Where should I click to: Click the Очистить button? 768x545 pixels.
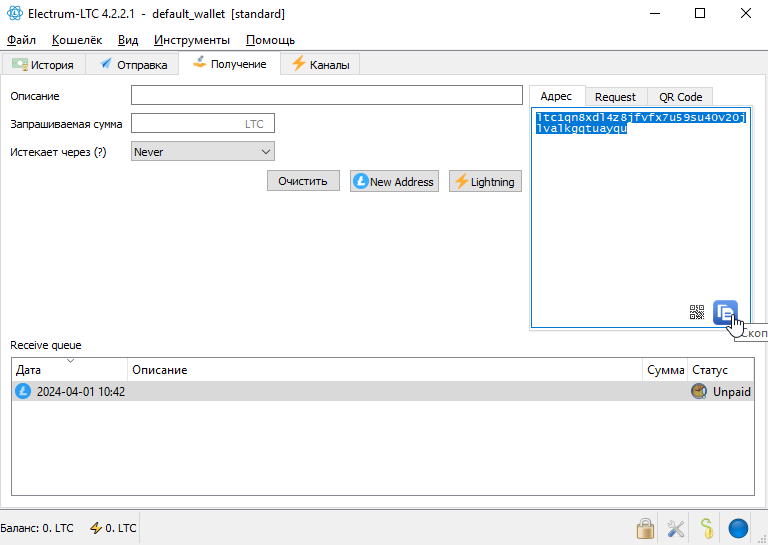click(303, 182)
